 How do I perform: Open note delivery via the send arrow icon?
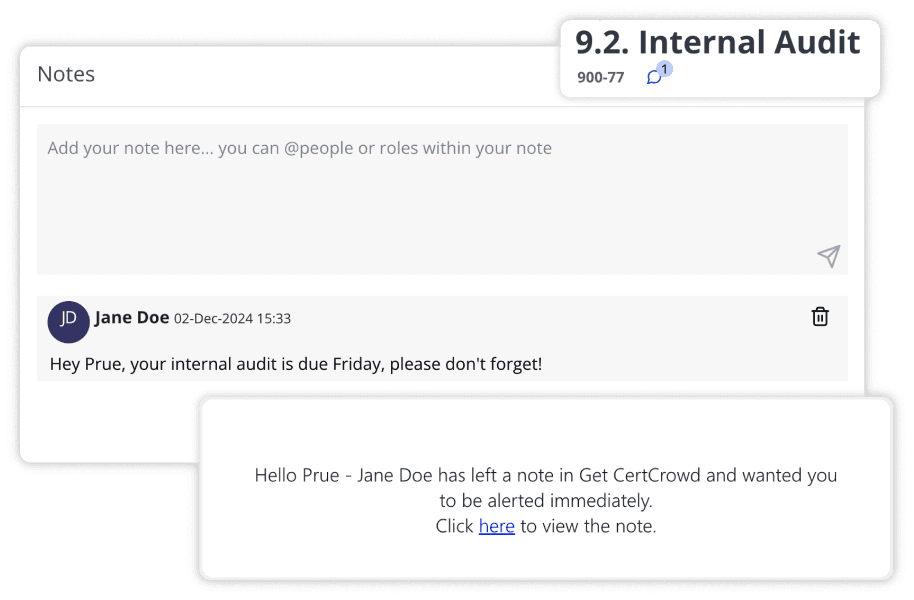(828, 256)
